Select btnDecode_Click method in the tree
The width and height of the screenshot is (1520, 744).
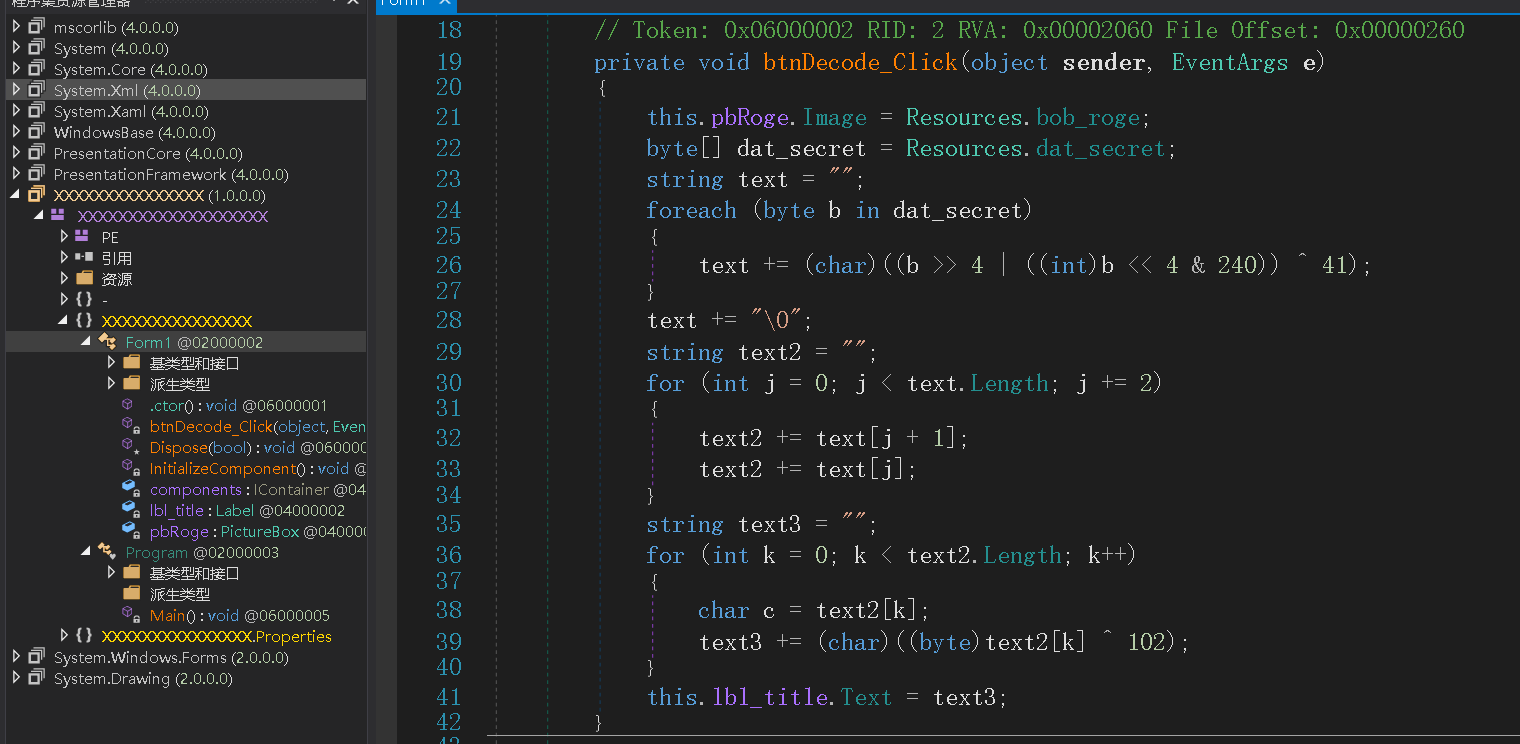257,426
